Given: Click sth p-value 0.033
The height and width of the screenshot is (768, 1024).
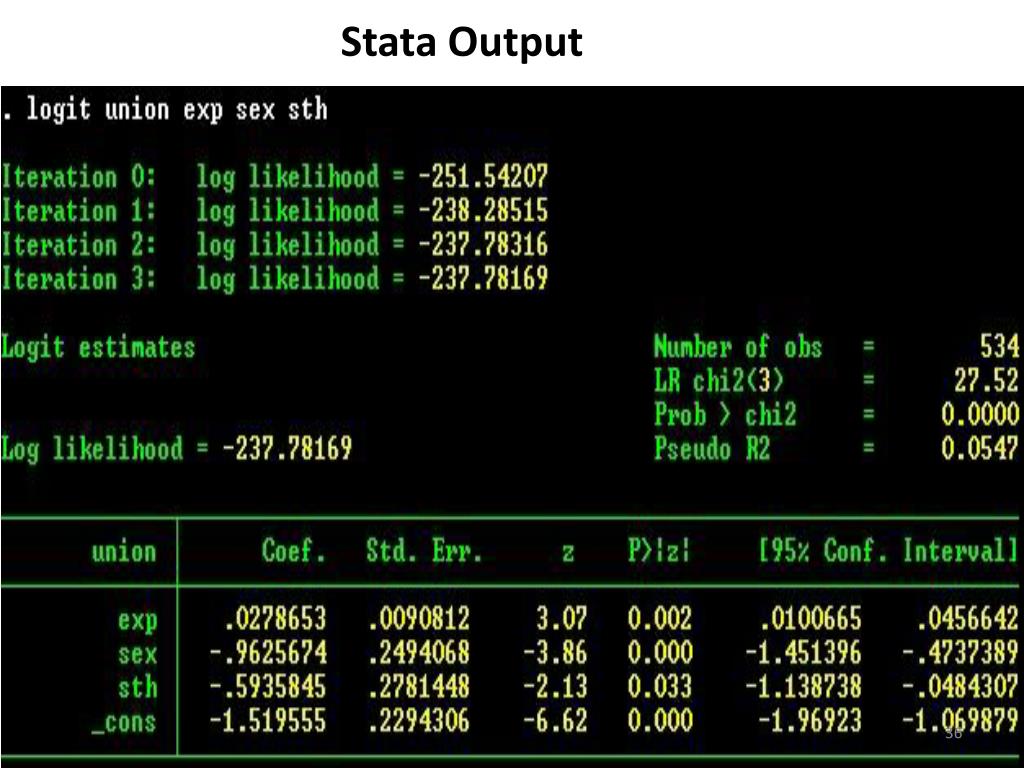Looking at the screenshot, I should [x=660, y=687].
